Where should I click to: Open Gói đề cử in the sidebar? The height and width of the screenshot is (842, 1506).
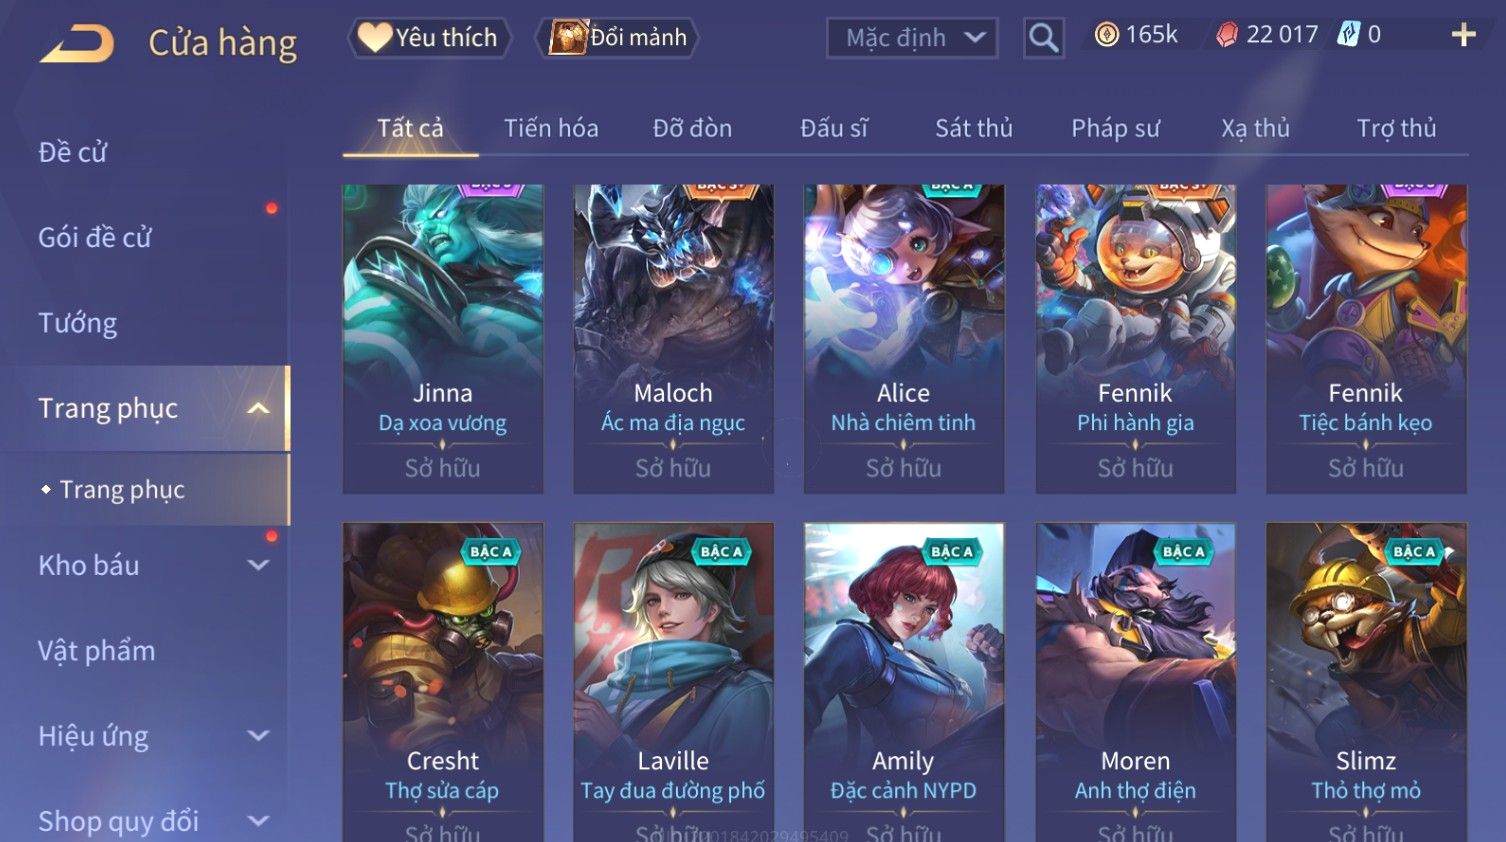point(95,238)
